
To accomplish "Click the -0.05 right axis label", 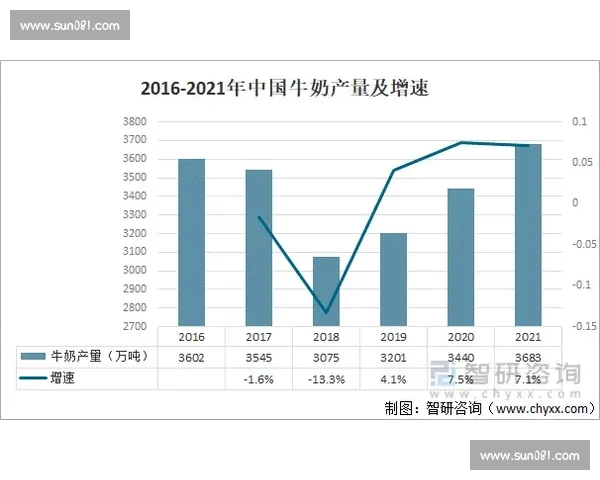I will (584, 244).
